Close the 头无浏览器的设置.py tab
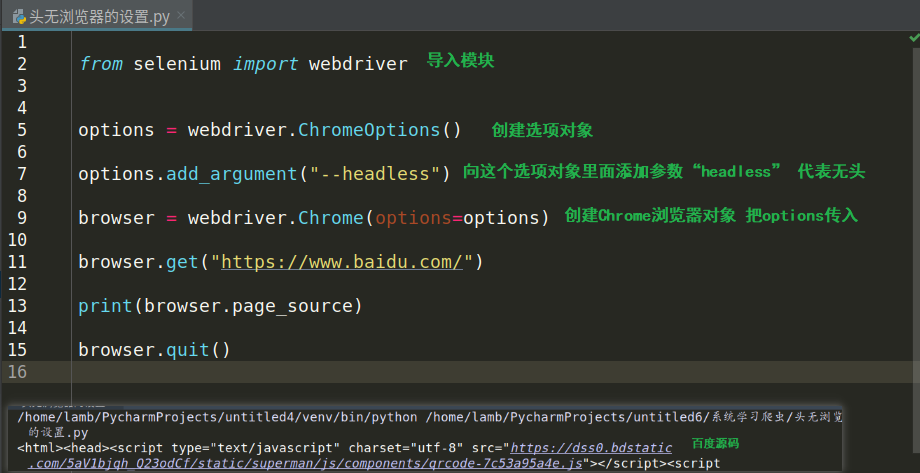 (x=181, y=16)
